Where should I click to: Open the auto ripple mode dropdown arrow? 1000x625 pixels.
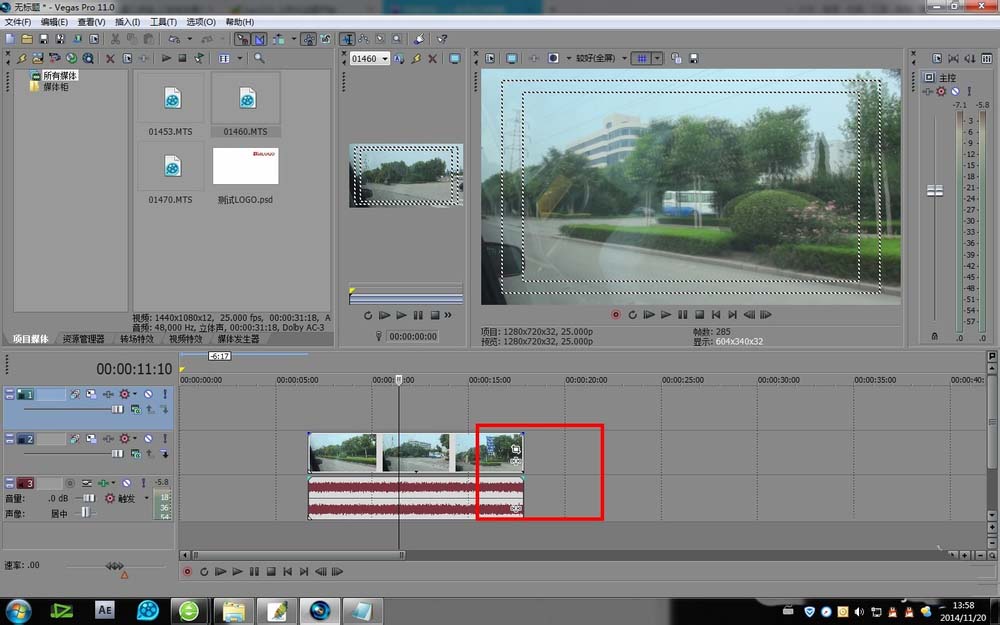(293, 39)
